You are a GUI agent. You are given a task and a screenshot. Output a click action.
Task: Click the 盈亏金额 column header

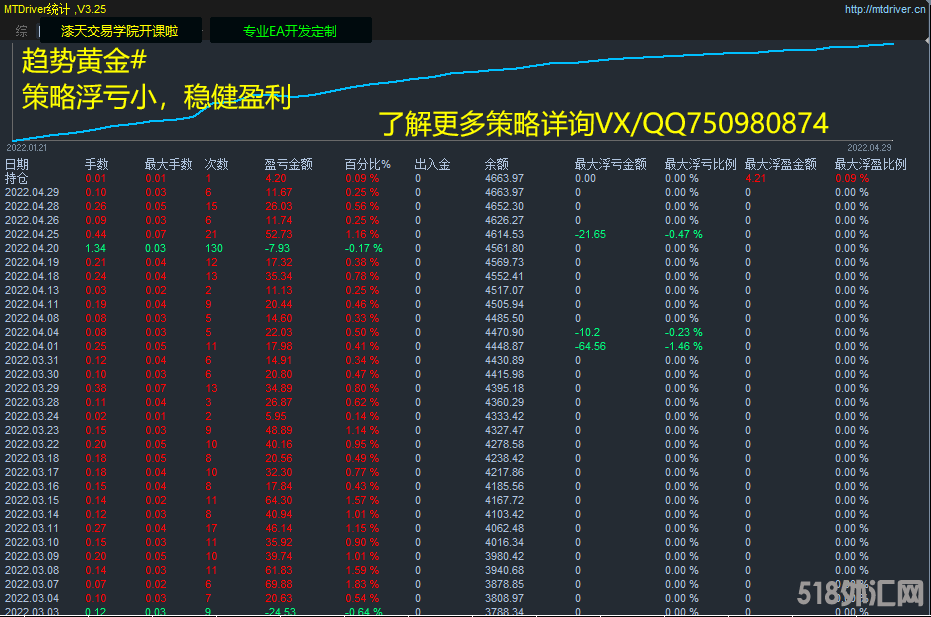[x=288, y=164]
